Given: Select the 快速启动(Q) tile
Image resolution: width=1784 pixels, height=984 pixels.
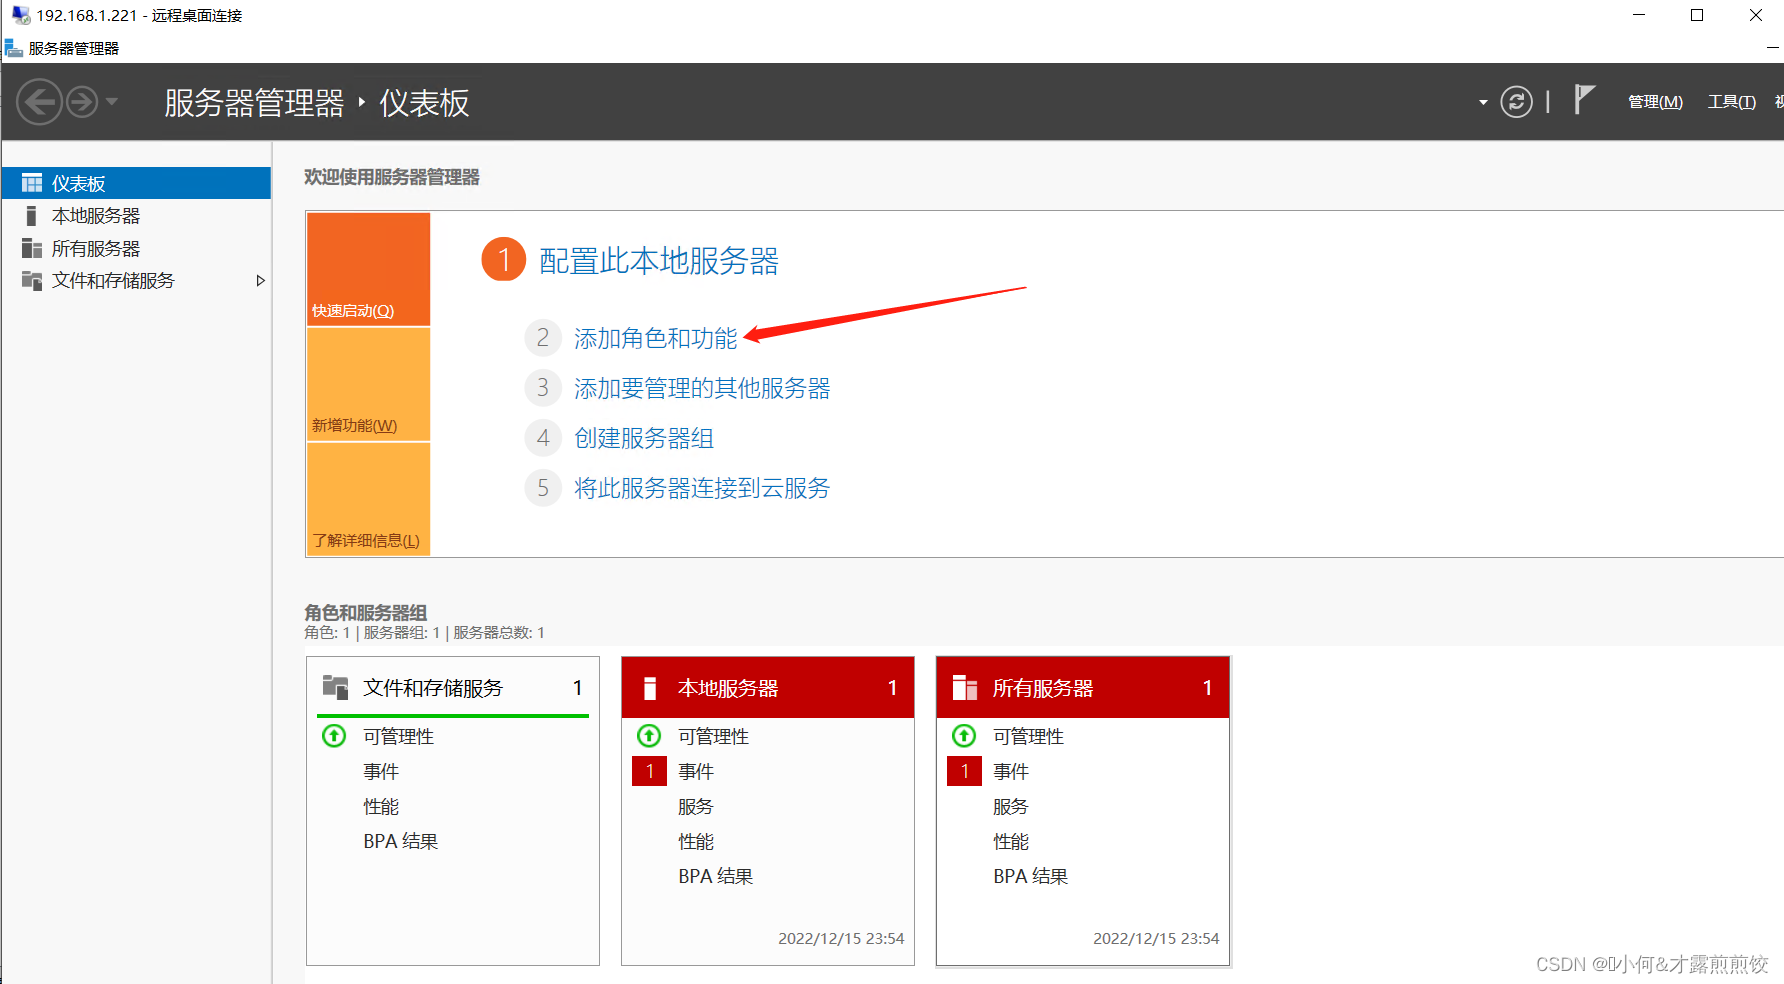Looking at the screenshot, I should [x=369, y=269].
